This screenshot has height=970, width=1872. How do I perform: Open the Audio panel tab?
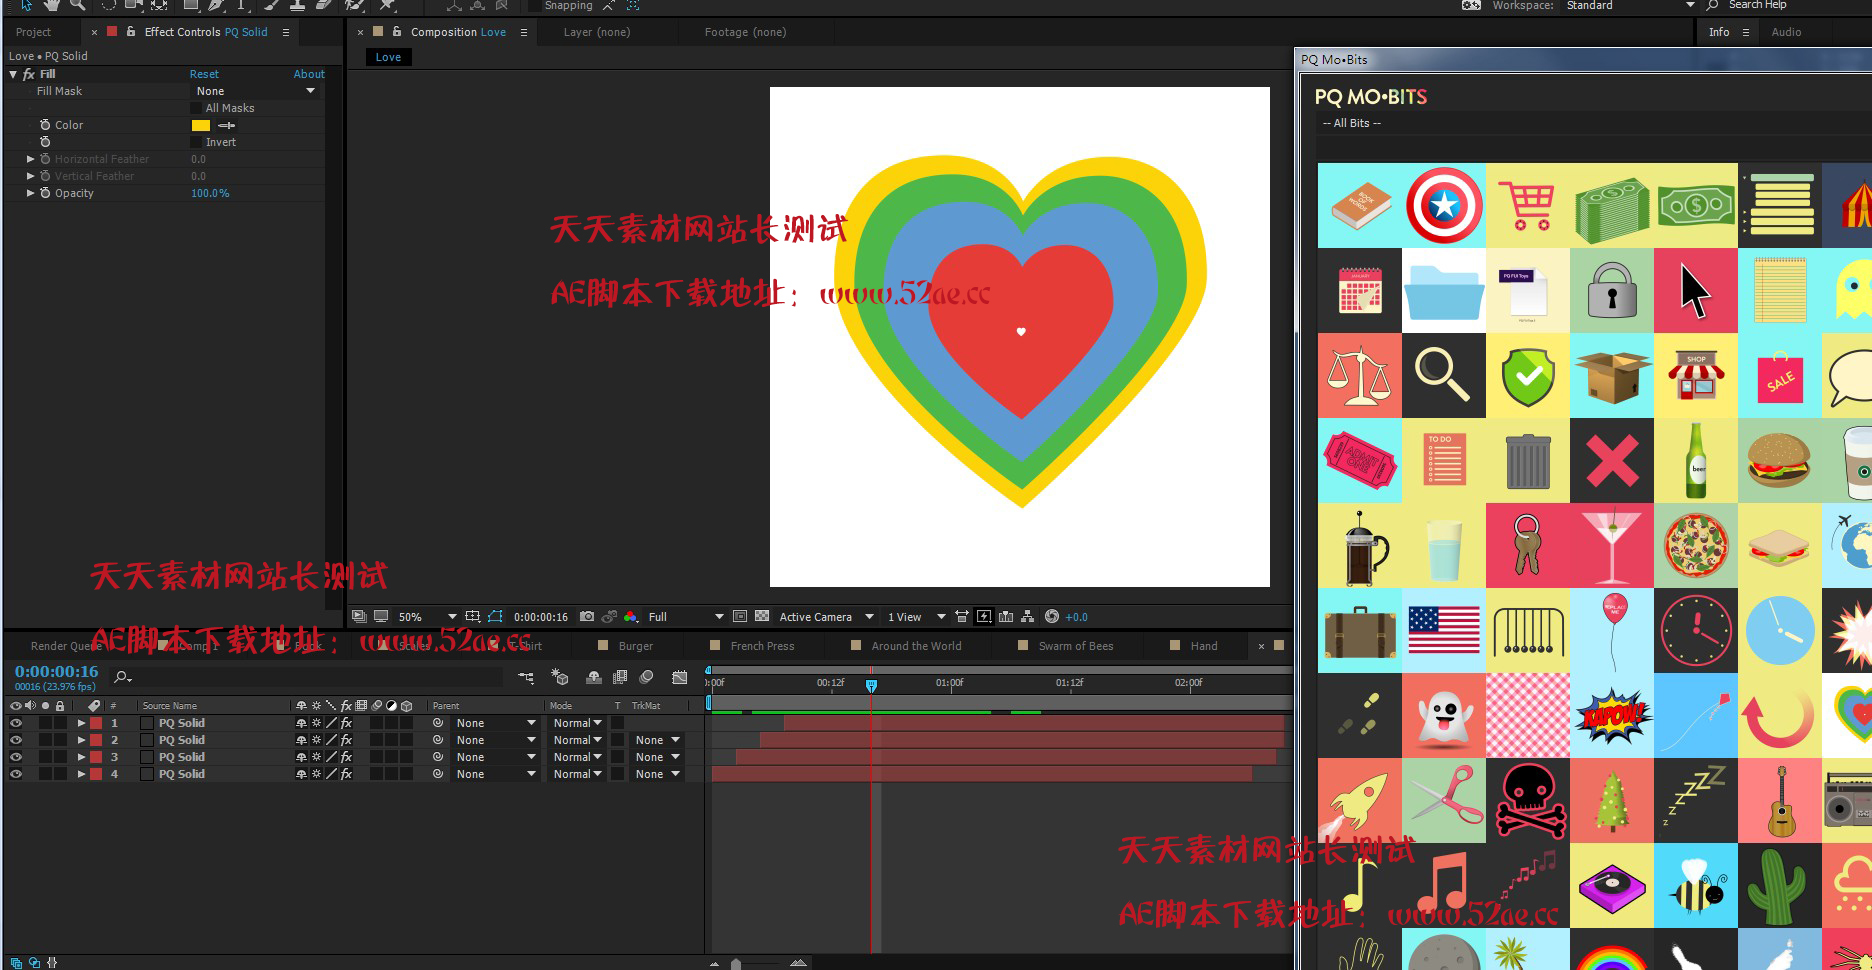coord(1786,32)
